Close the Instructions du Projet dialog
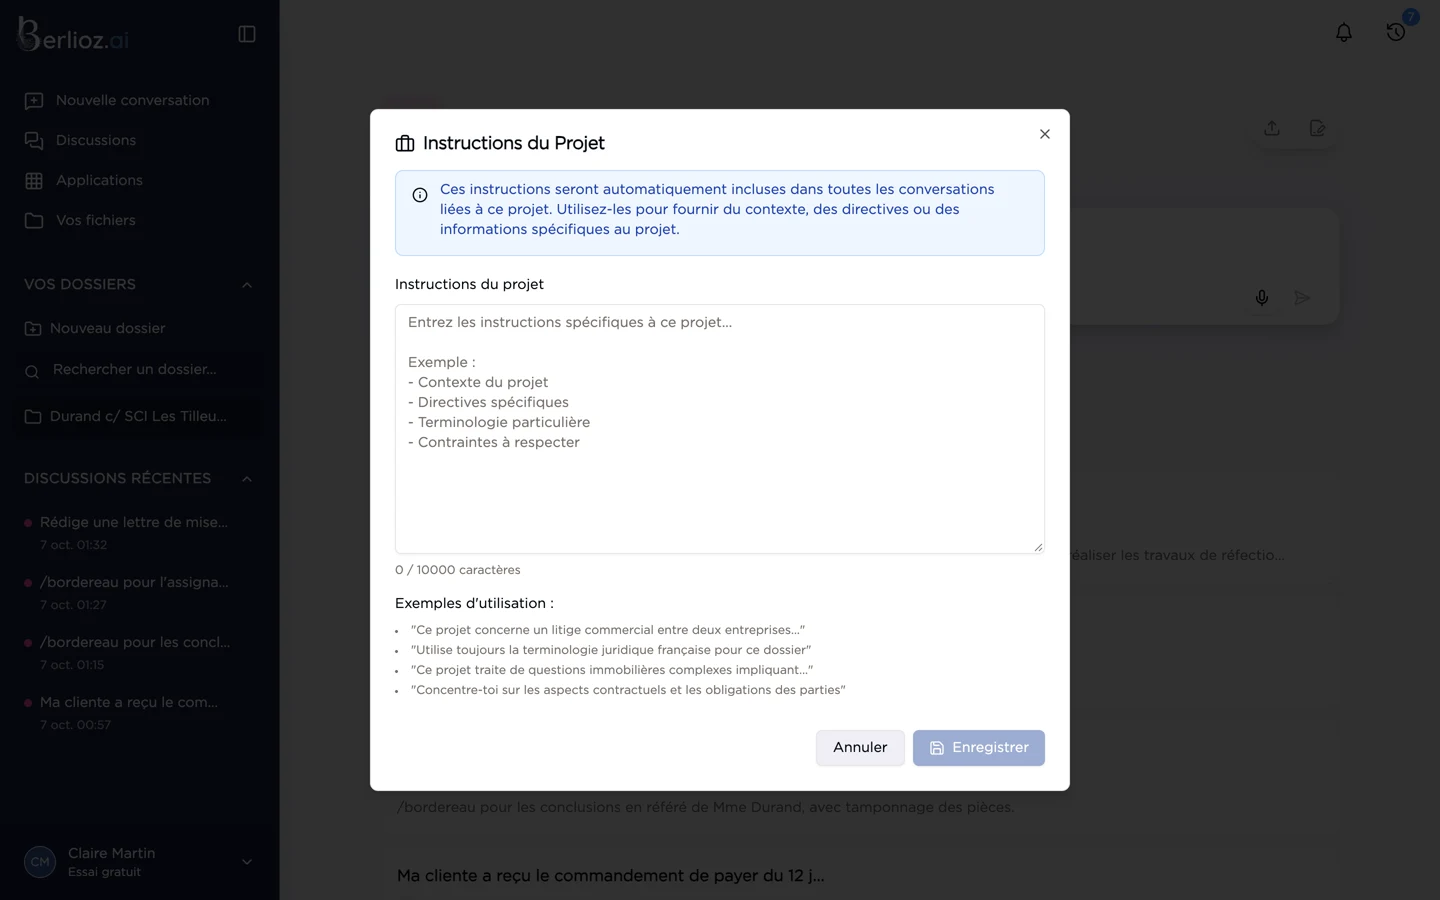The height and width of the screenshot is (900, 1440). (1045, 134)
